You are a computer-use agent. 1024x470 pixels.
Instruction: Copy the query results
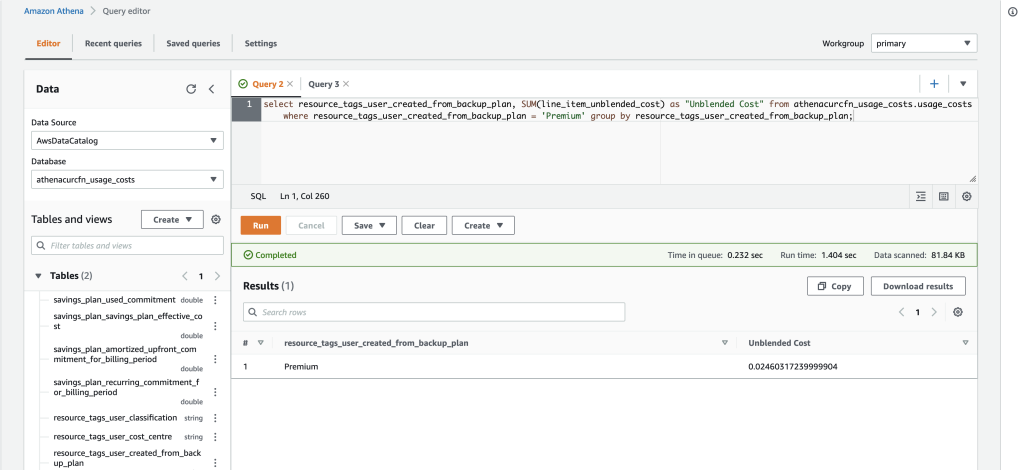835,286
